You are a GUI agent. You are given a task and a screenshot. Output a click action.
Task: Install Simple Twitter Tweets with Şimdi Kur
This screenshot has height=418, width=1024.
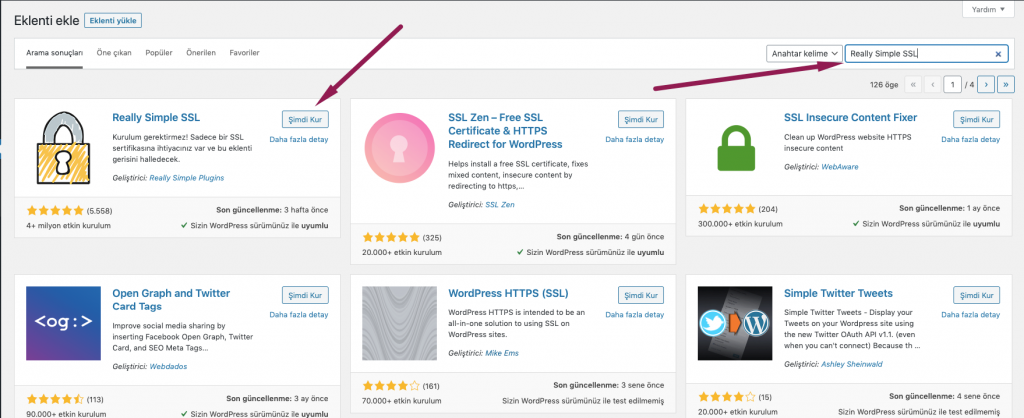(x=976, y=295)
